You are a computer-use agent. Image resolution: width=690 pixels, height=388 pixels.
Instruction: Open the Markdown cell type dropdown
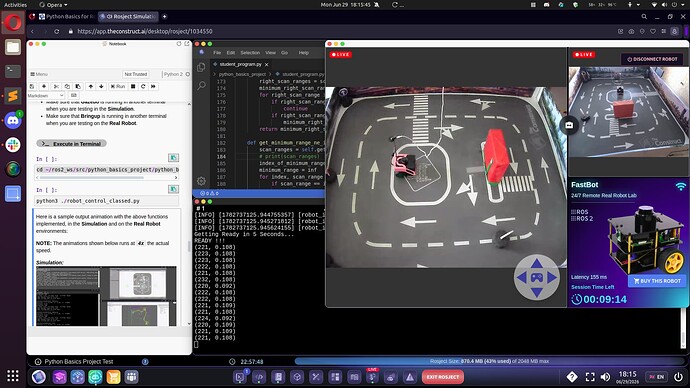(x=46, y=95)
